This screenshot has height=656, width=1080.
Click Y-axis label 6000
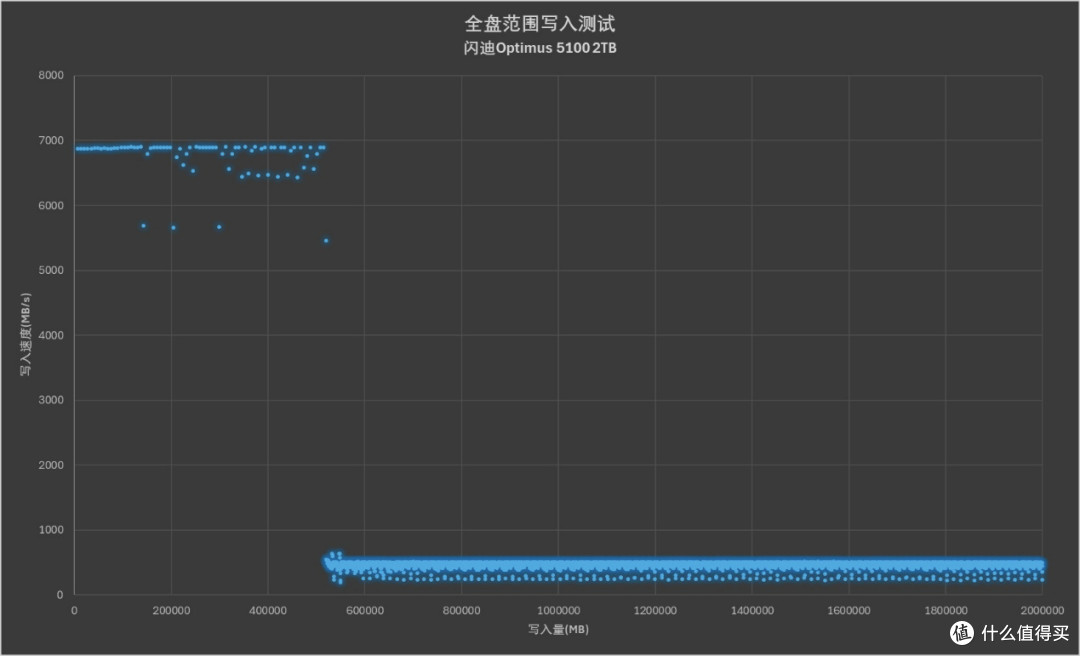[51, 205]
